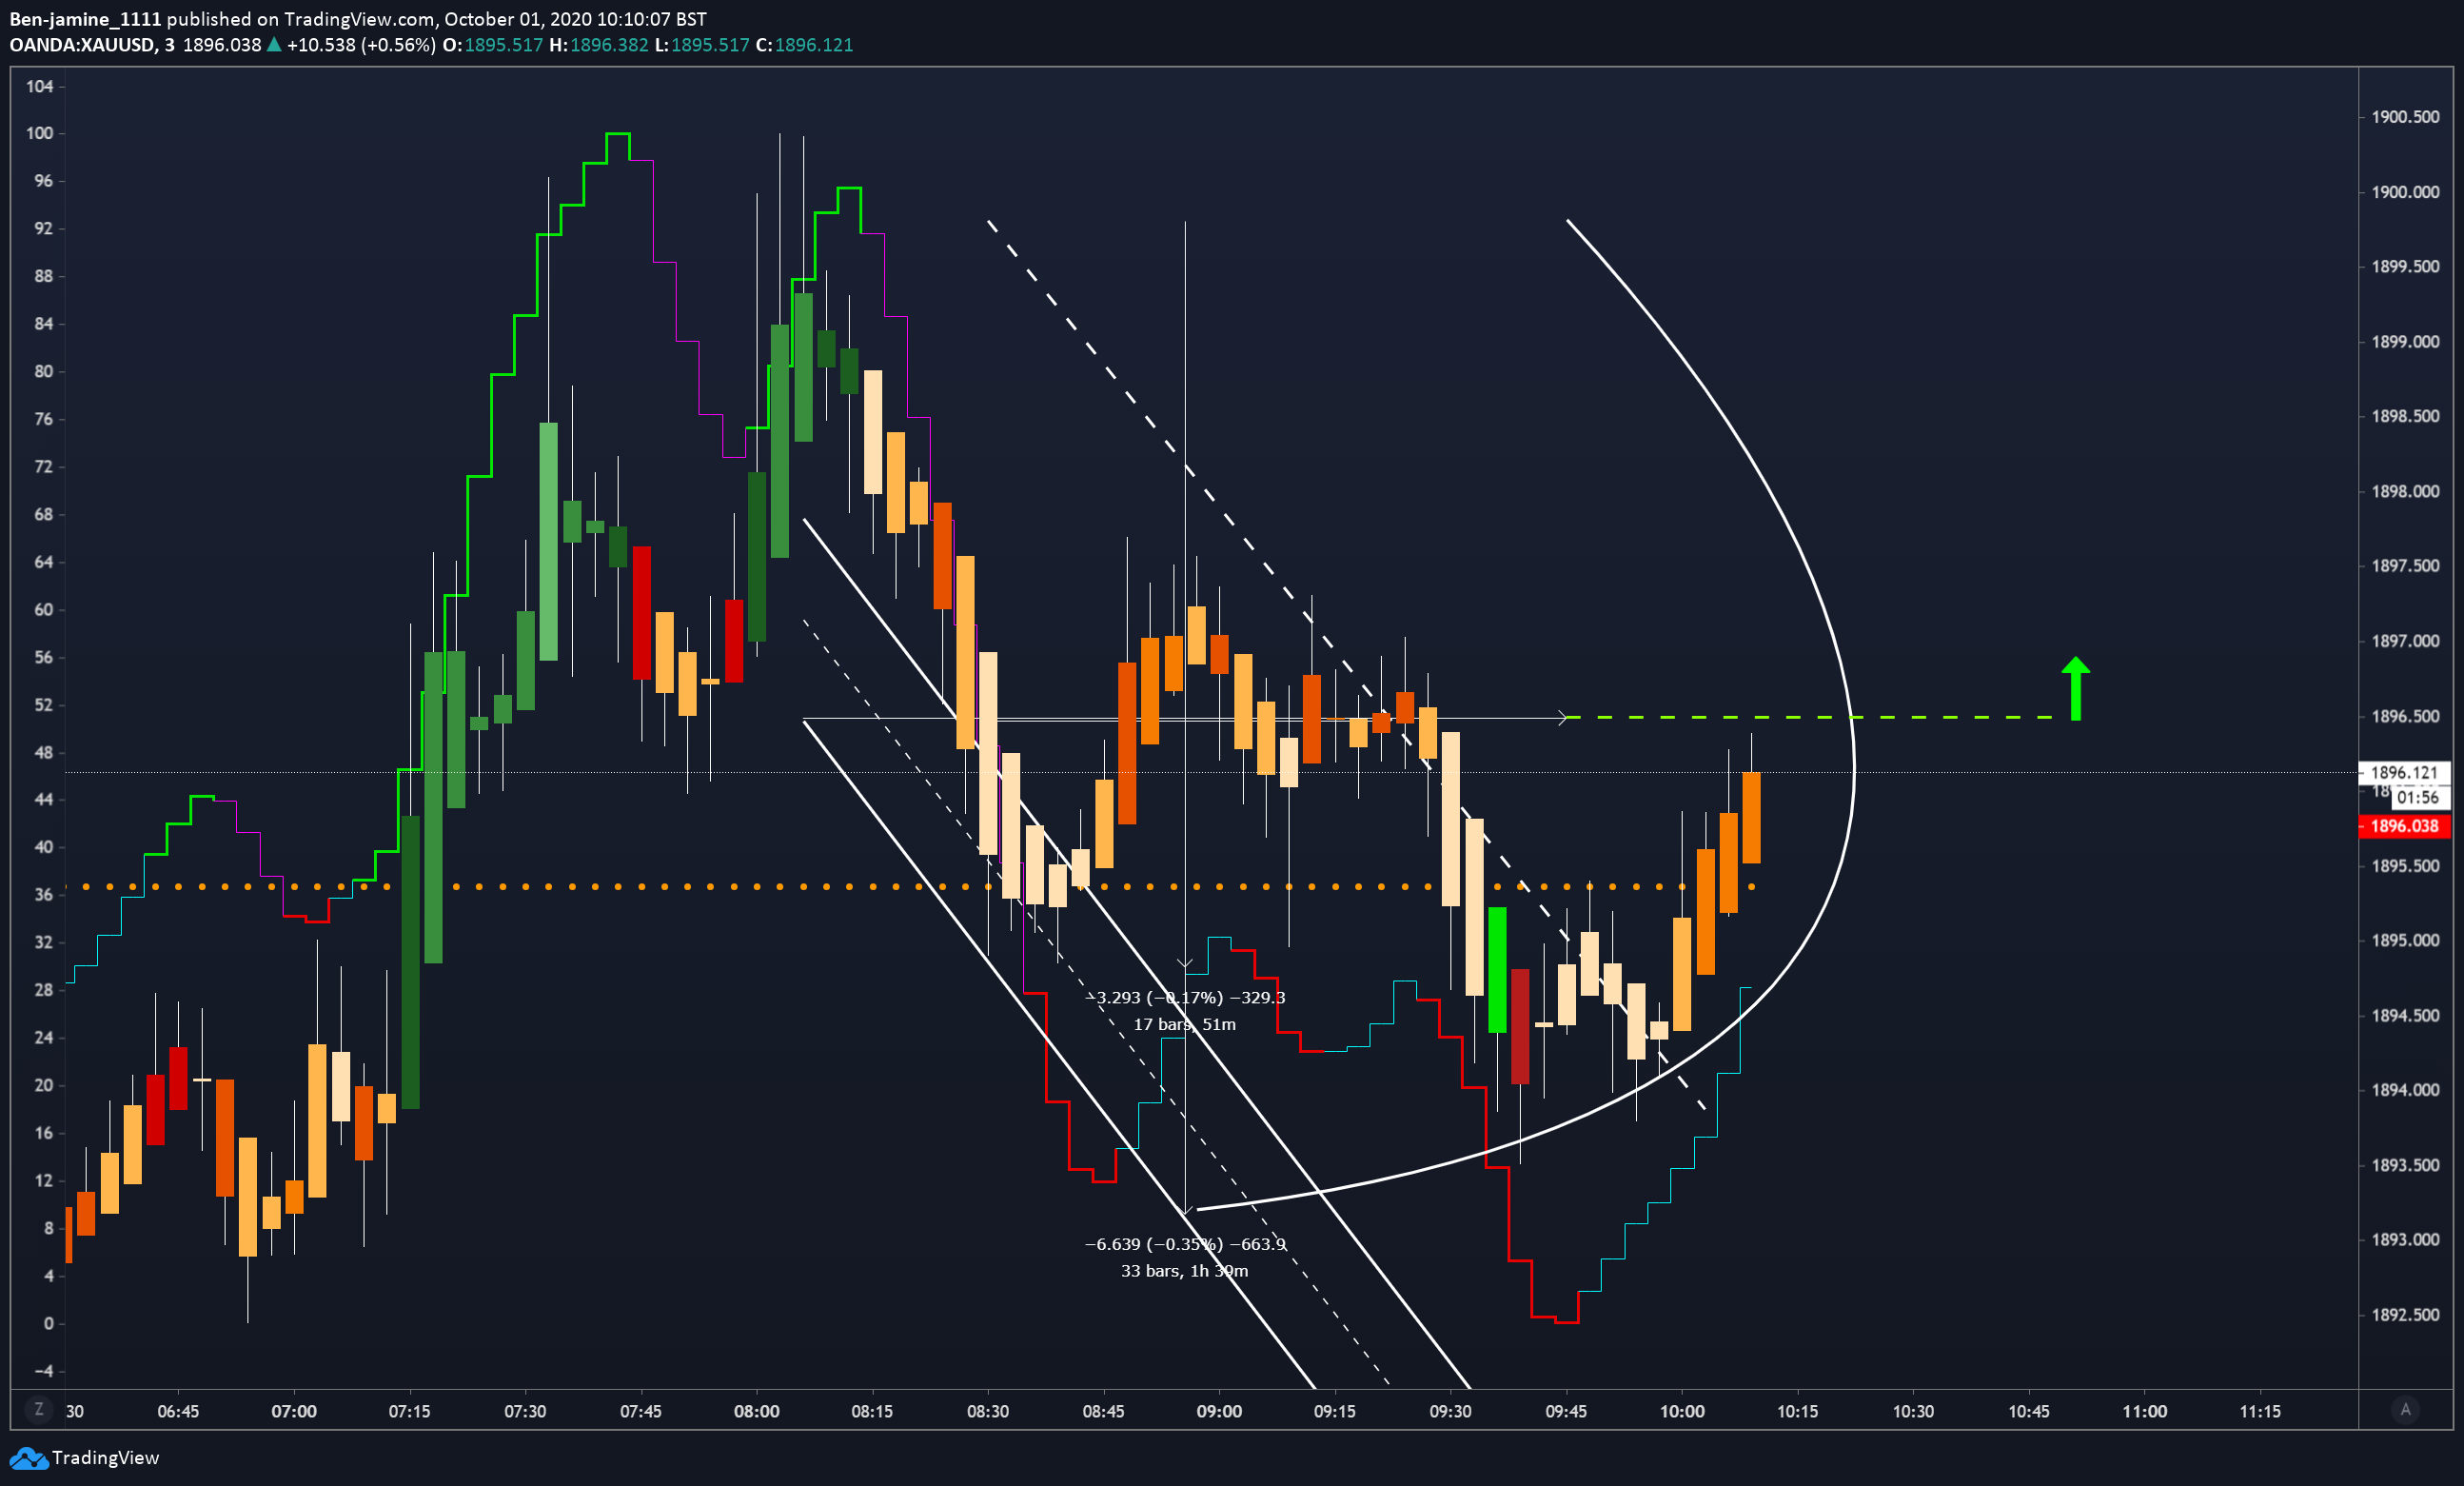Screen dimensions: 2464x1486
Task: Click the 1892.500 price axis label
Action: pos(2405,1315)
